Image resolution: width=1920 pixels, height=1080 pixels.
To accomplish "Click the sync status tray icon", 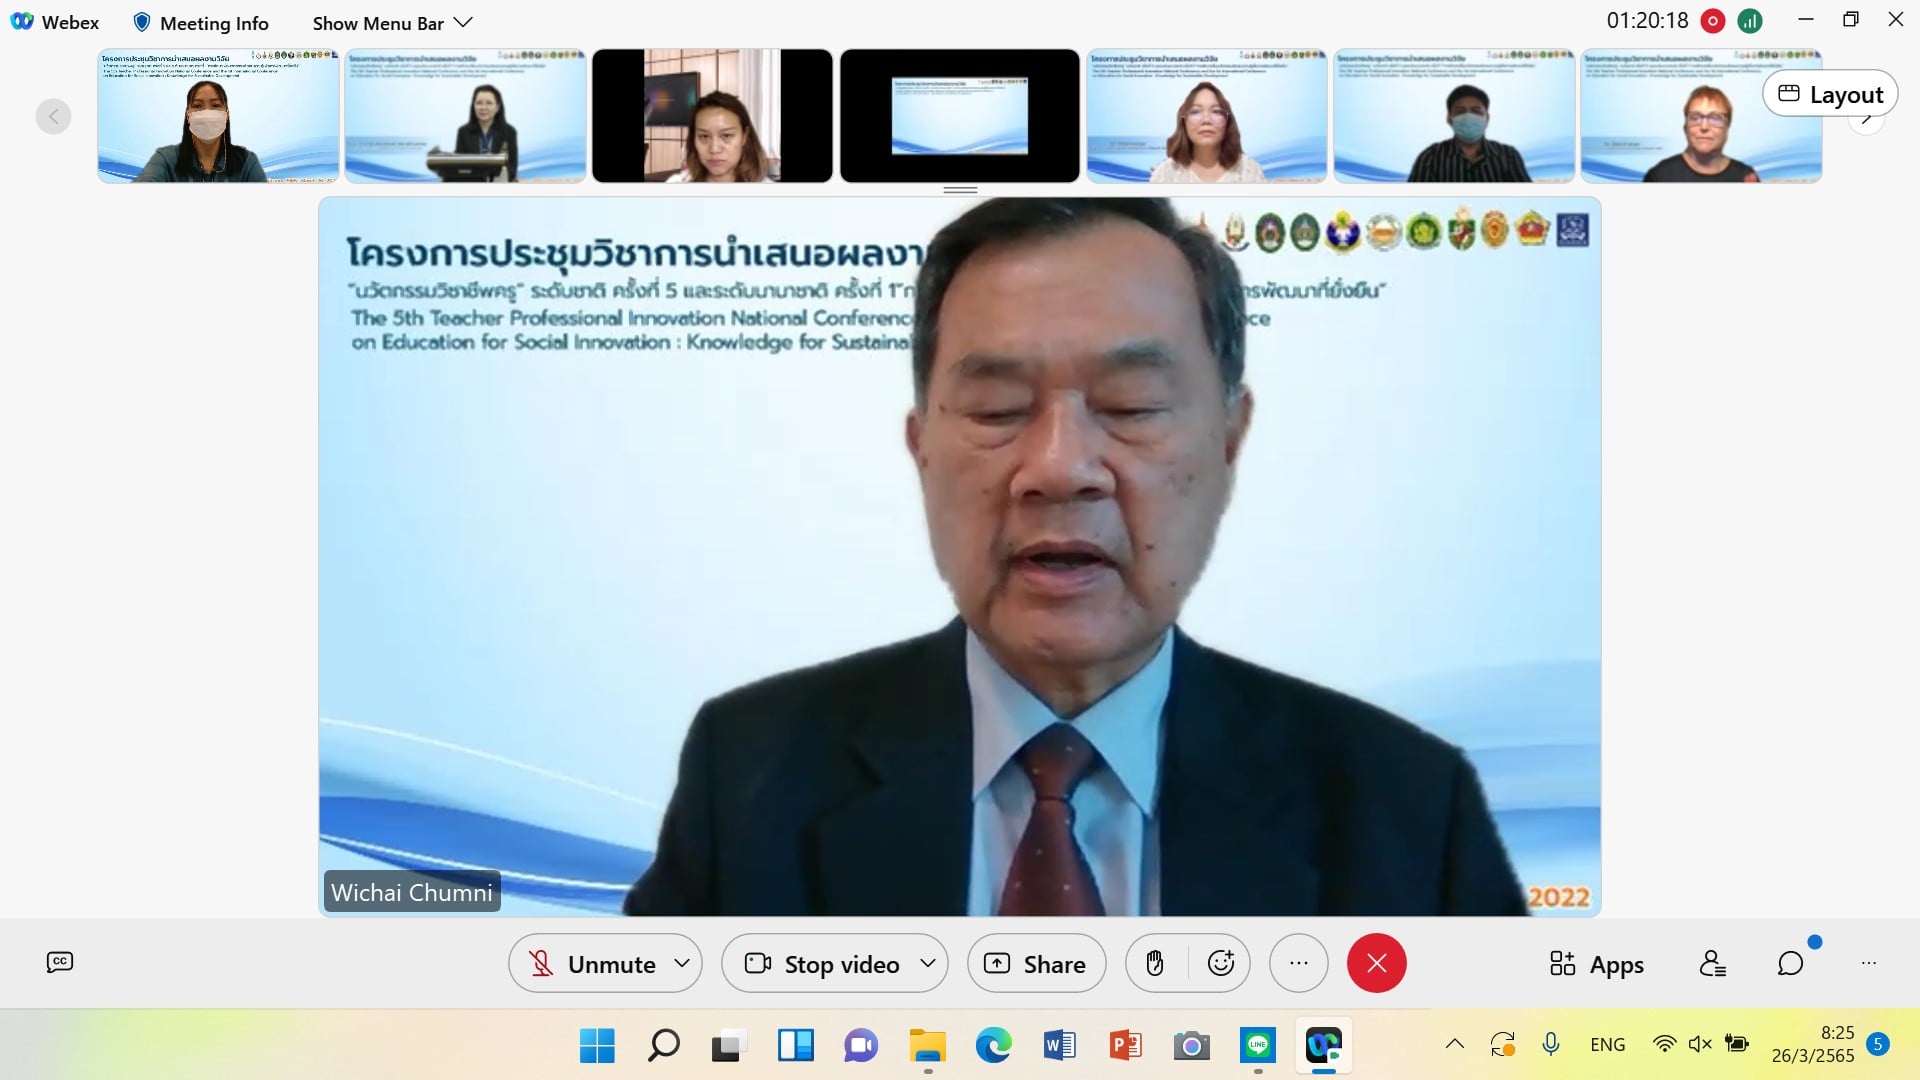I will tap(1502, 1044).
